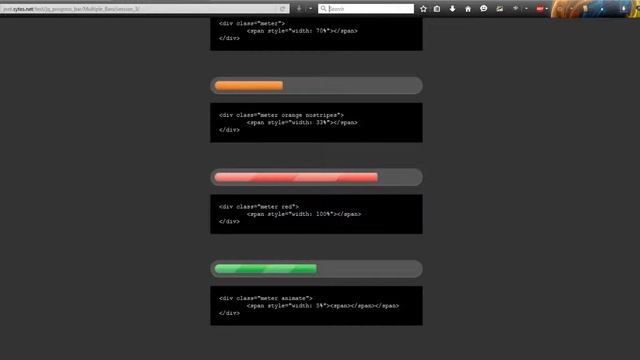Click the code text "meter orange nostripes"
The image size is (640, 360).
pos(300,115)
